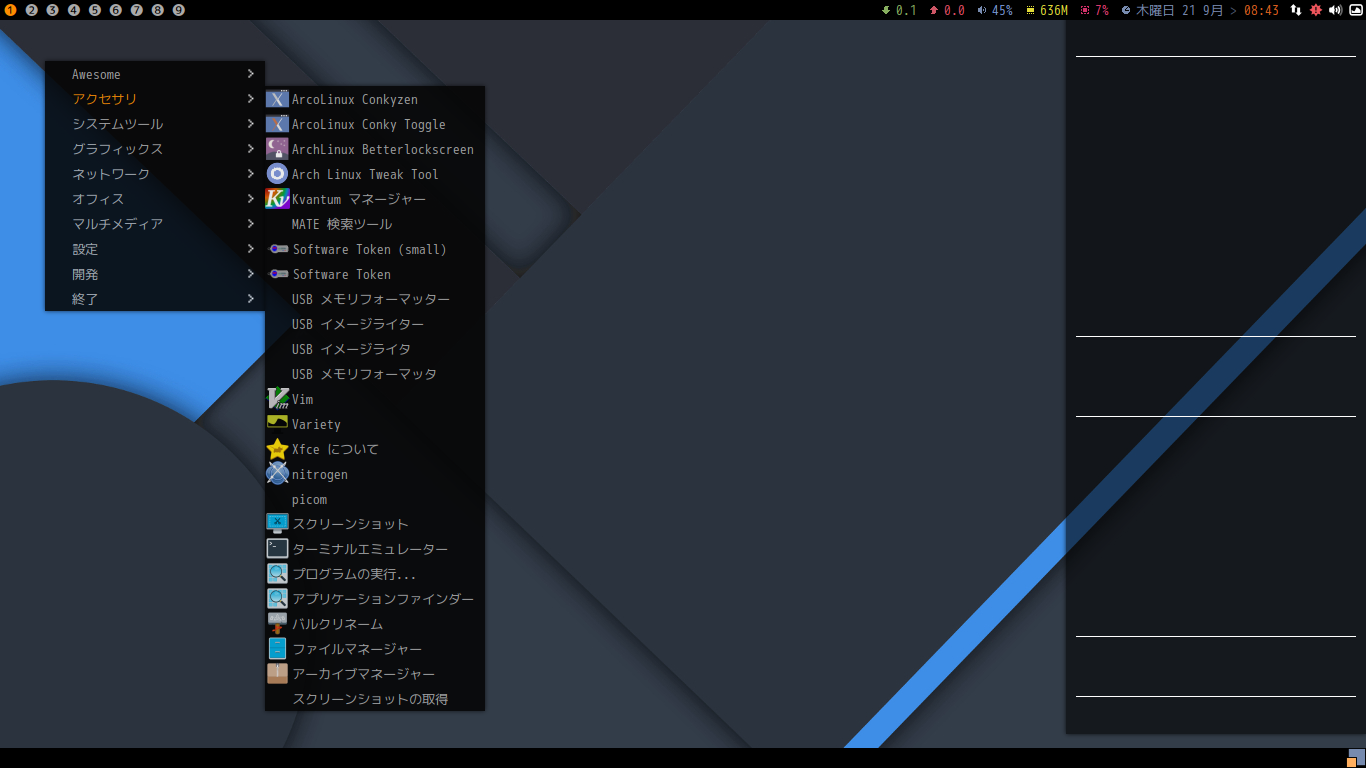Click the memory chip icon beside 636M

click(x=1030, y=10)
